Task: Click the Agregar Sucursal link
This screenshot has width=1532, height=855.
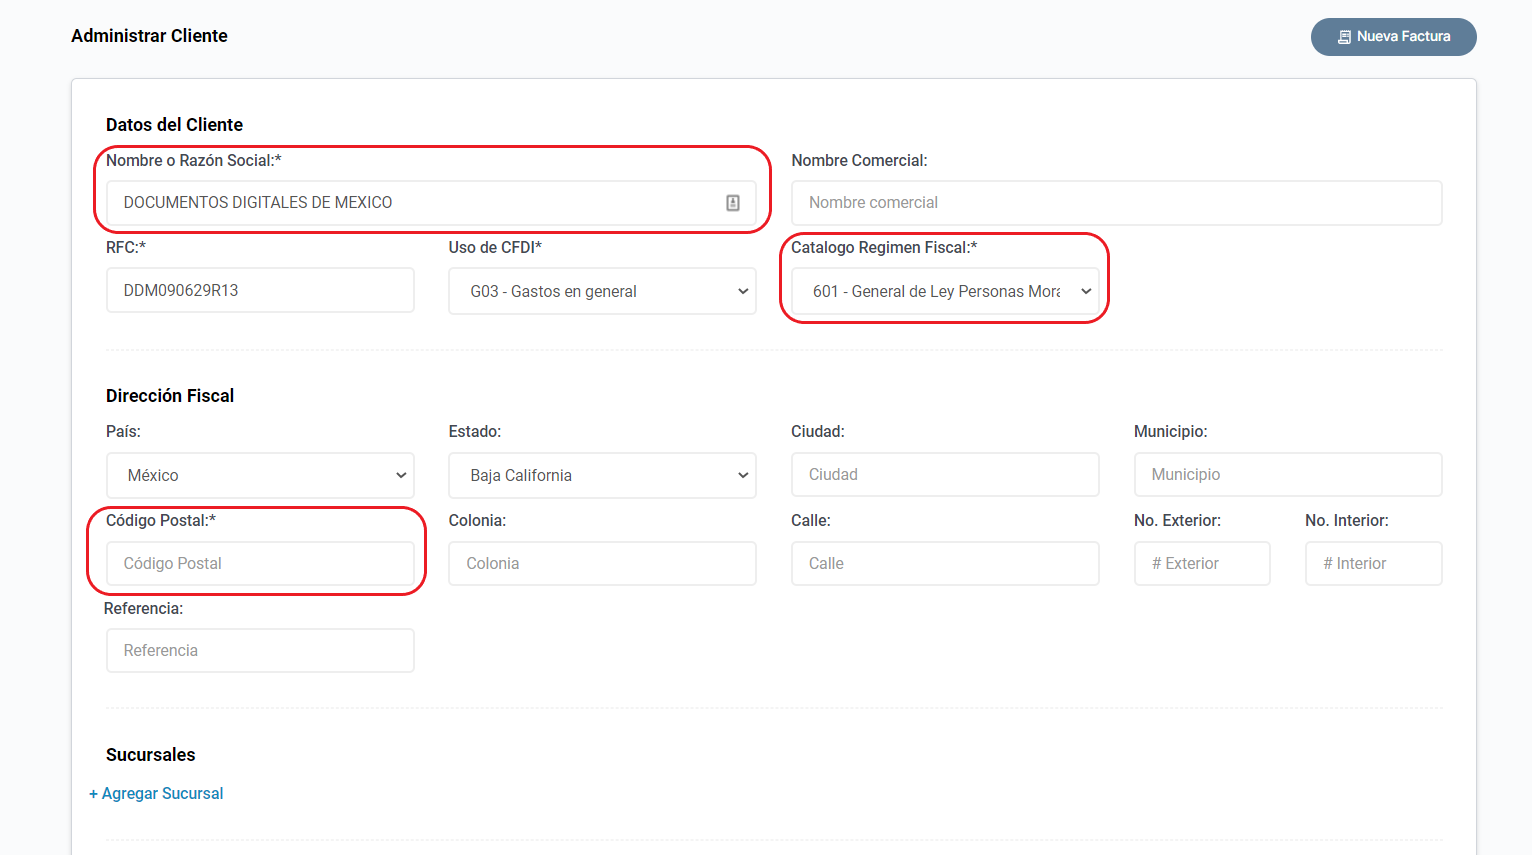Action: 156,793
